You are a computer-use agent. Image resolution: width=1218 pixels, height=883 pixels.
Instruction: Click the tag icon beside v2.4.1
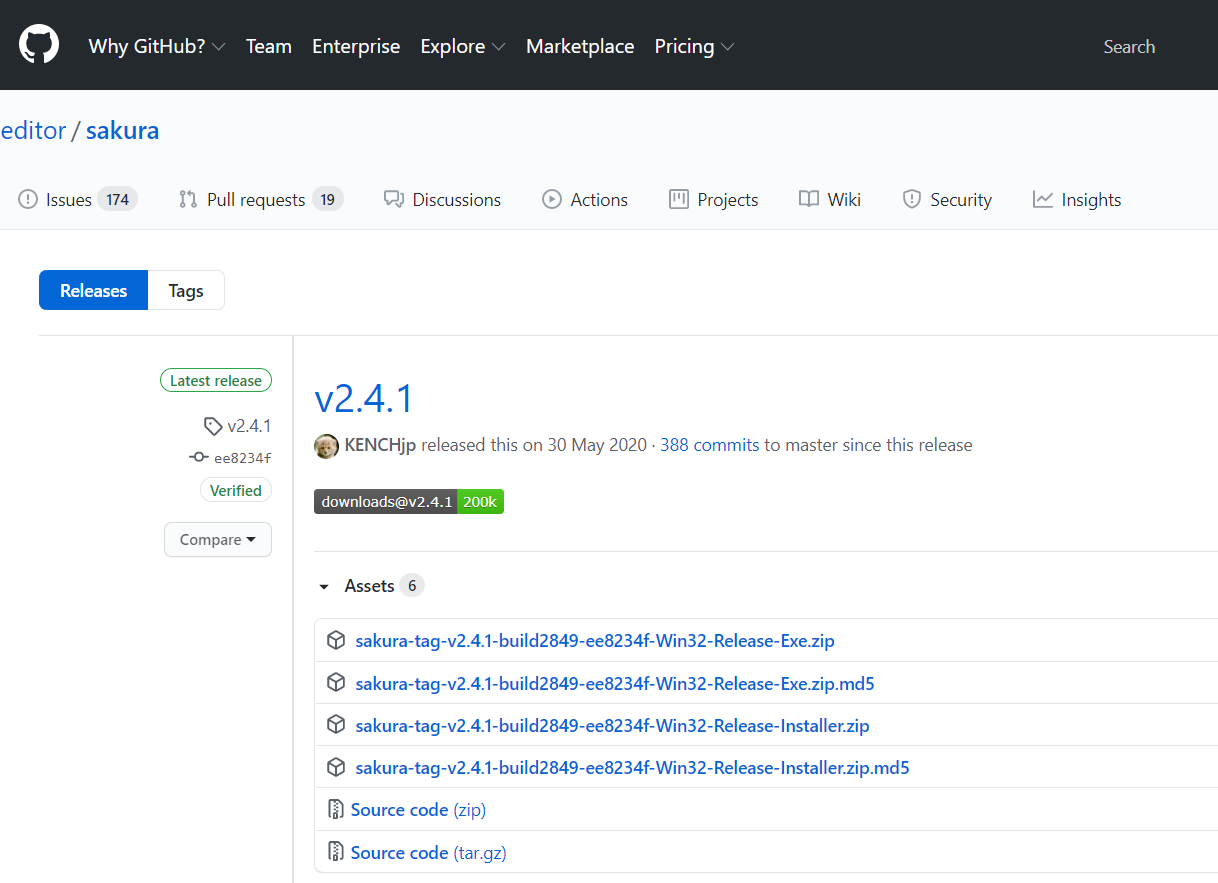(x=213, y=426)
